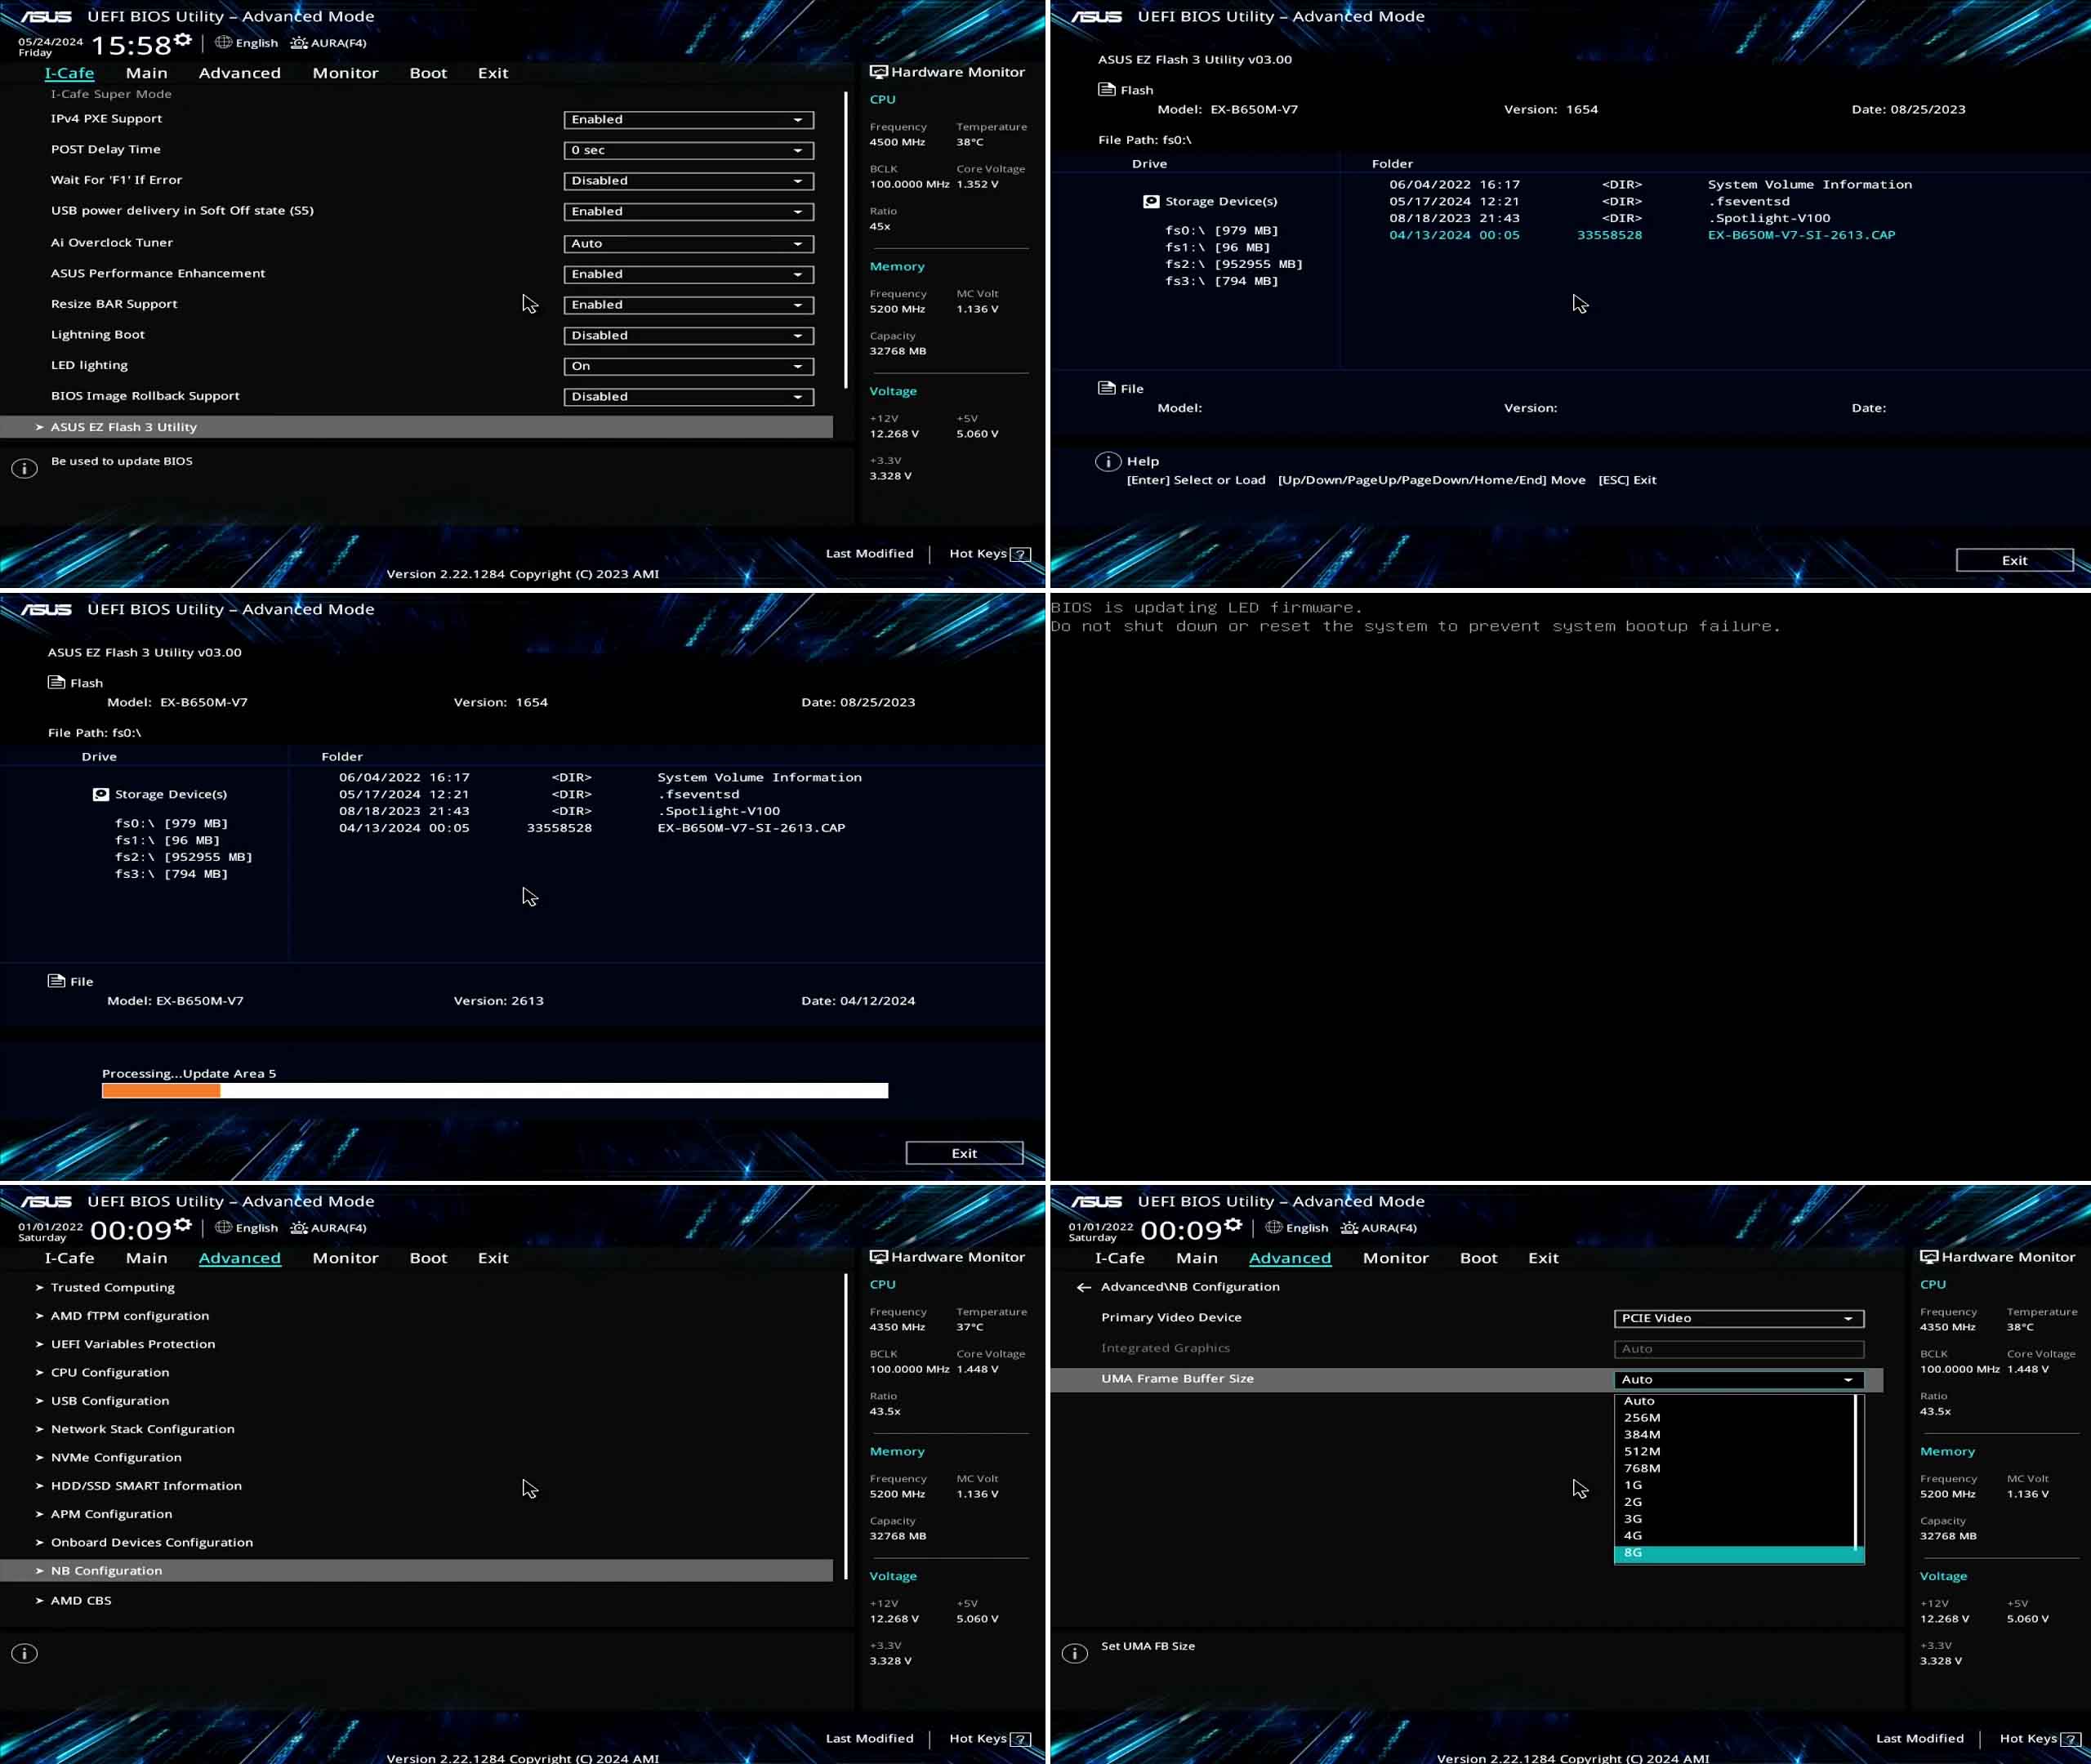Screen dimensions: 2091x1764
Task: Select the cyan-highlighted EX-B650M-V7-SI-2613.CAP file
Action: (1800, 235)
